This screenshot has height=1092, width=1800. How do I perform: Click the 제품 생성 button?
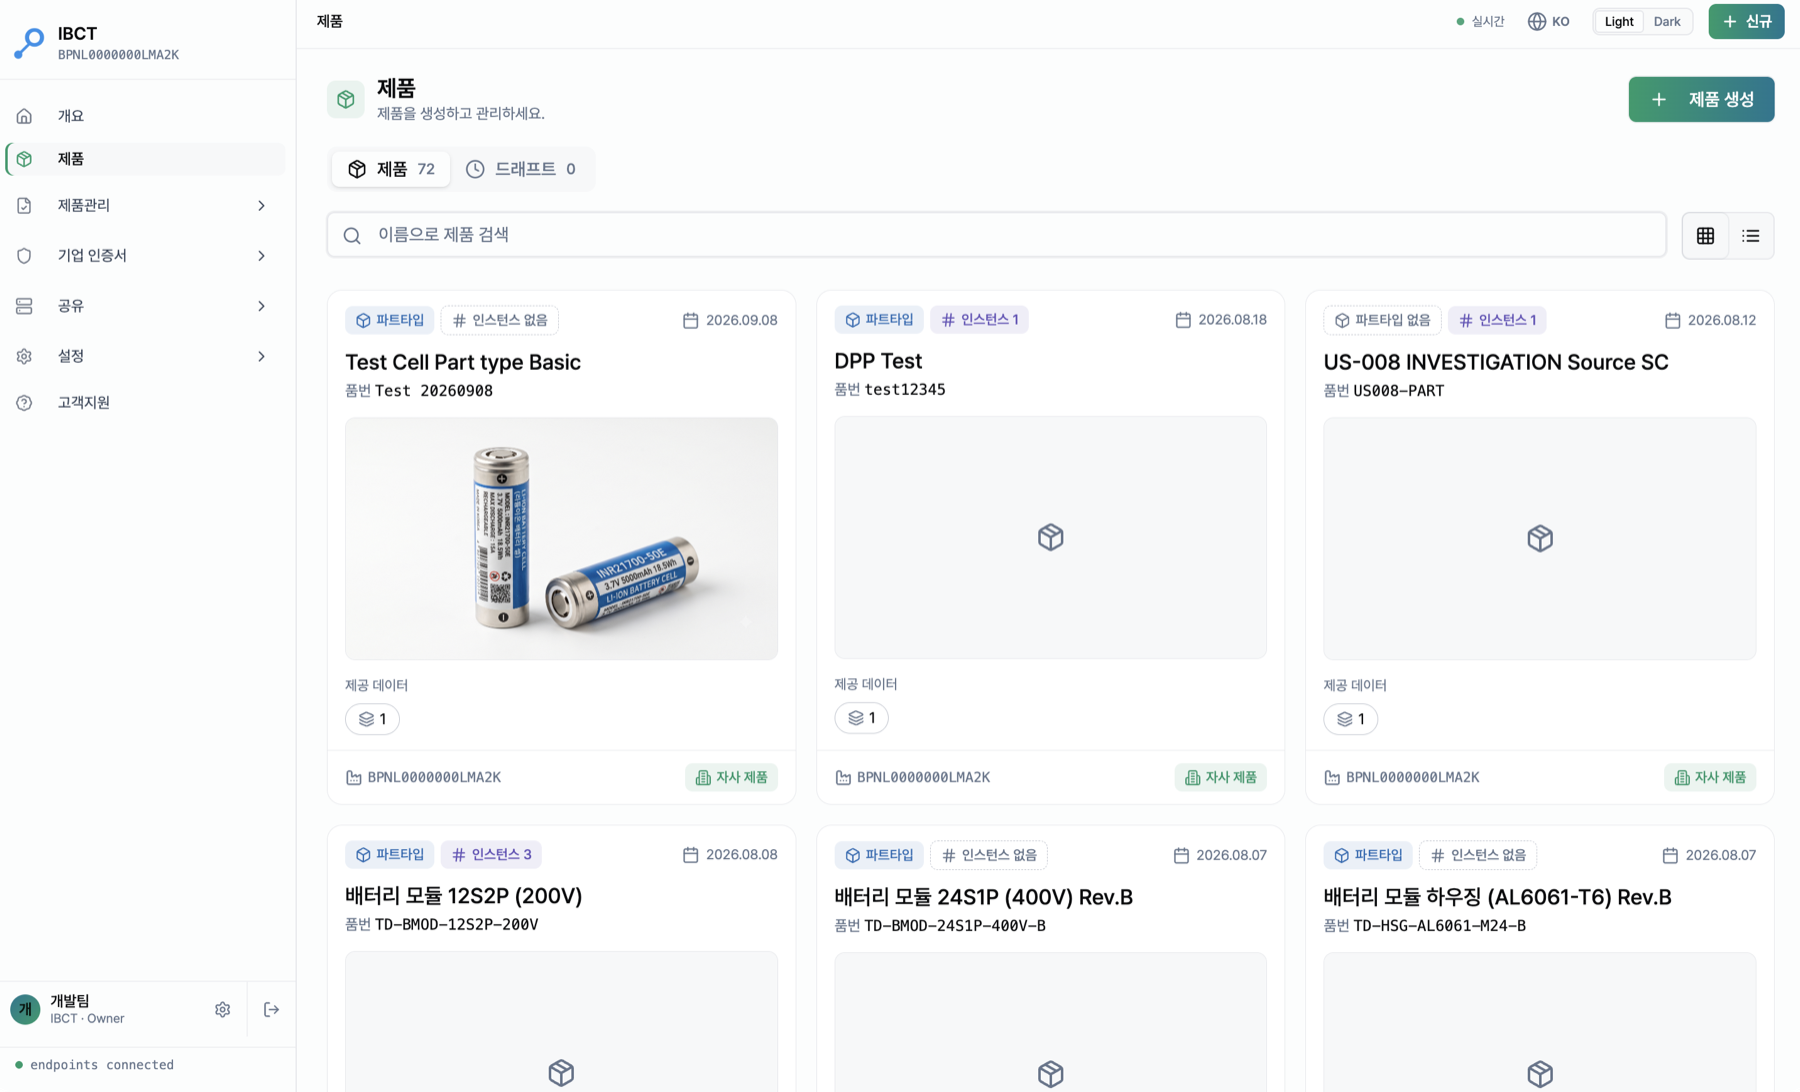(x=1701, y=100)
